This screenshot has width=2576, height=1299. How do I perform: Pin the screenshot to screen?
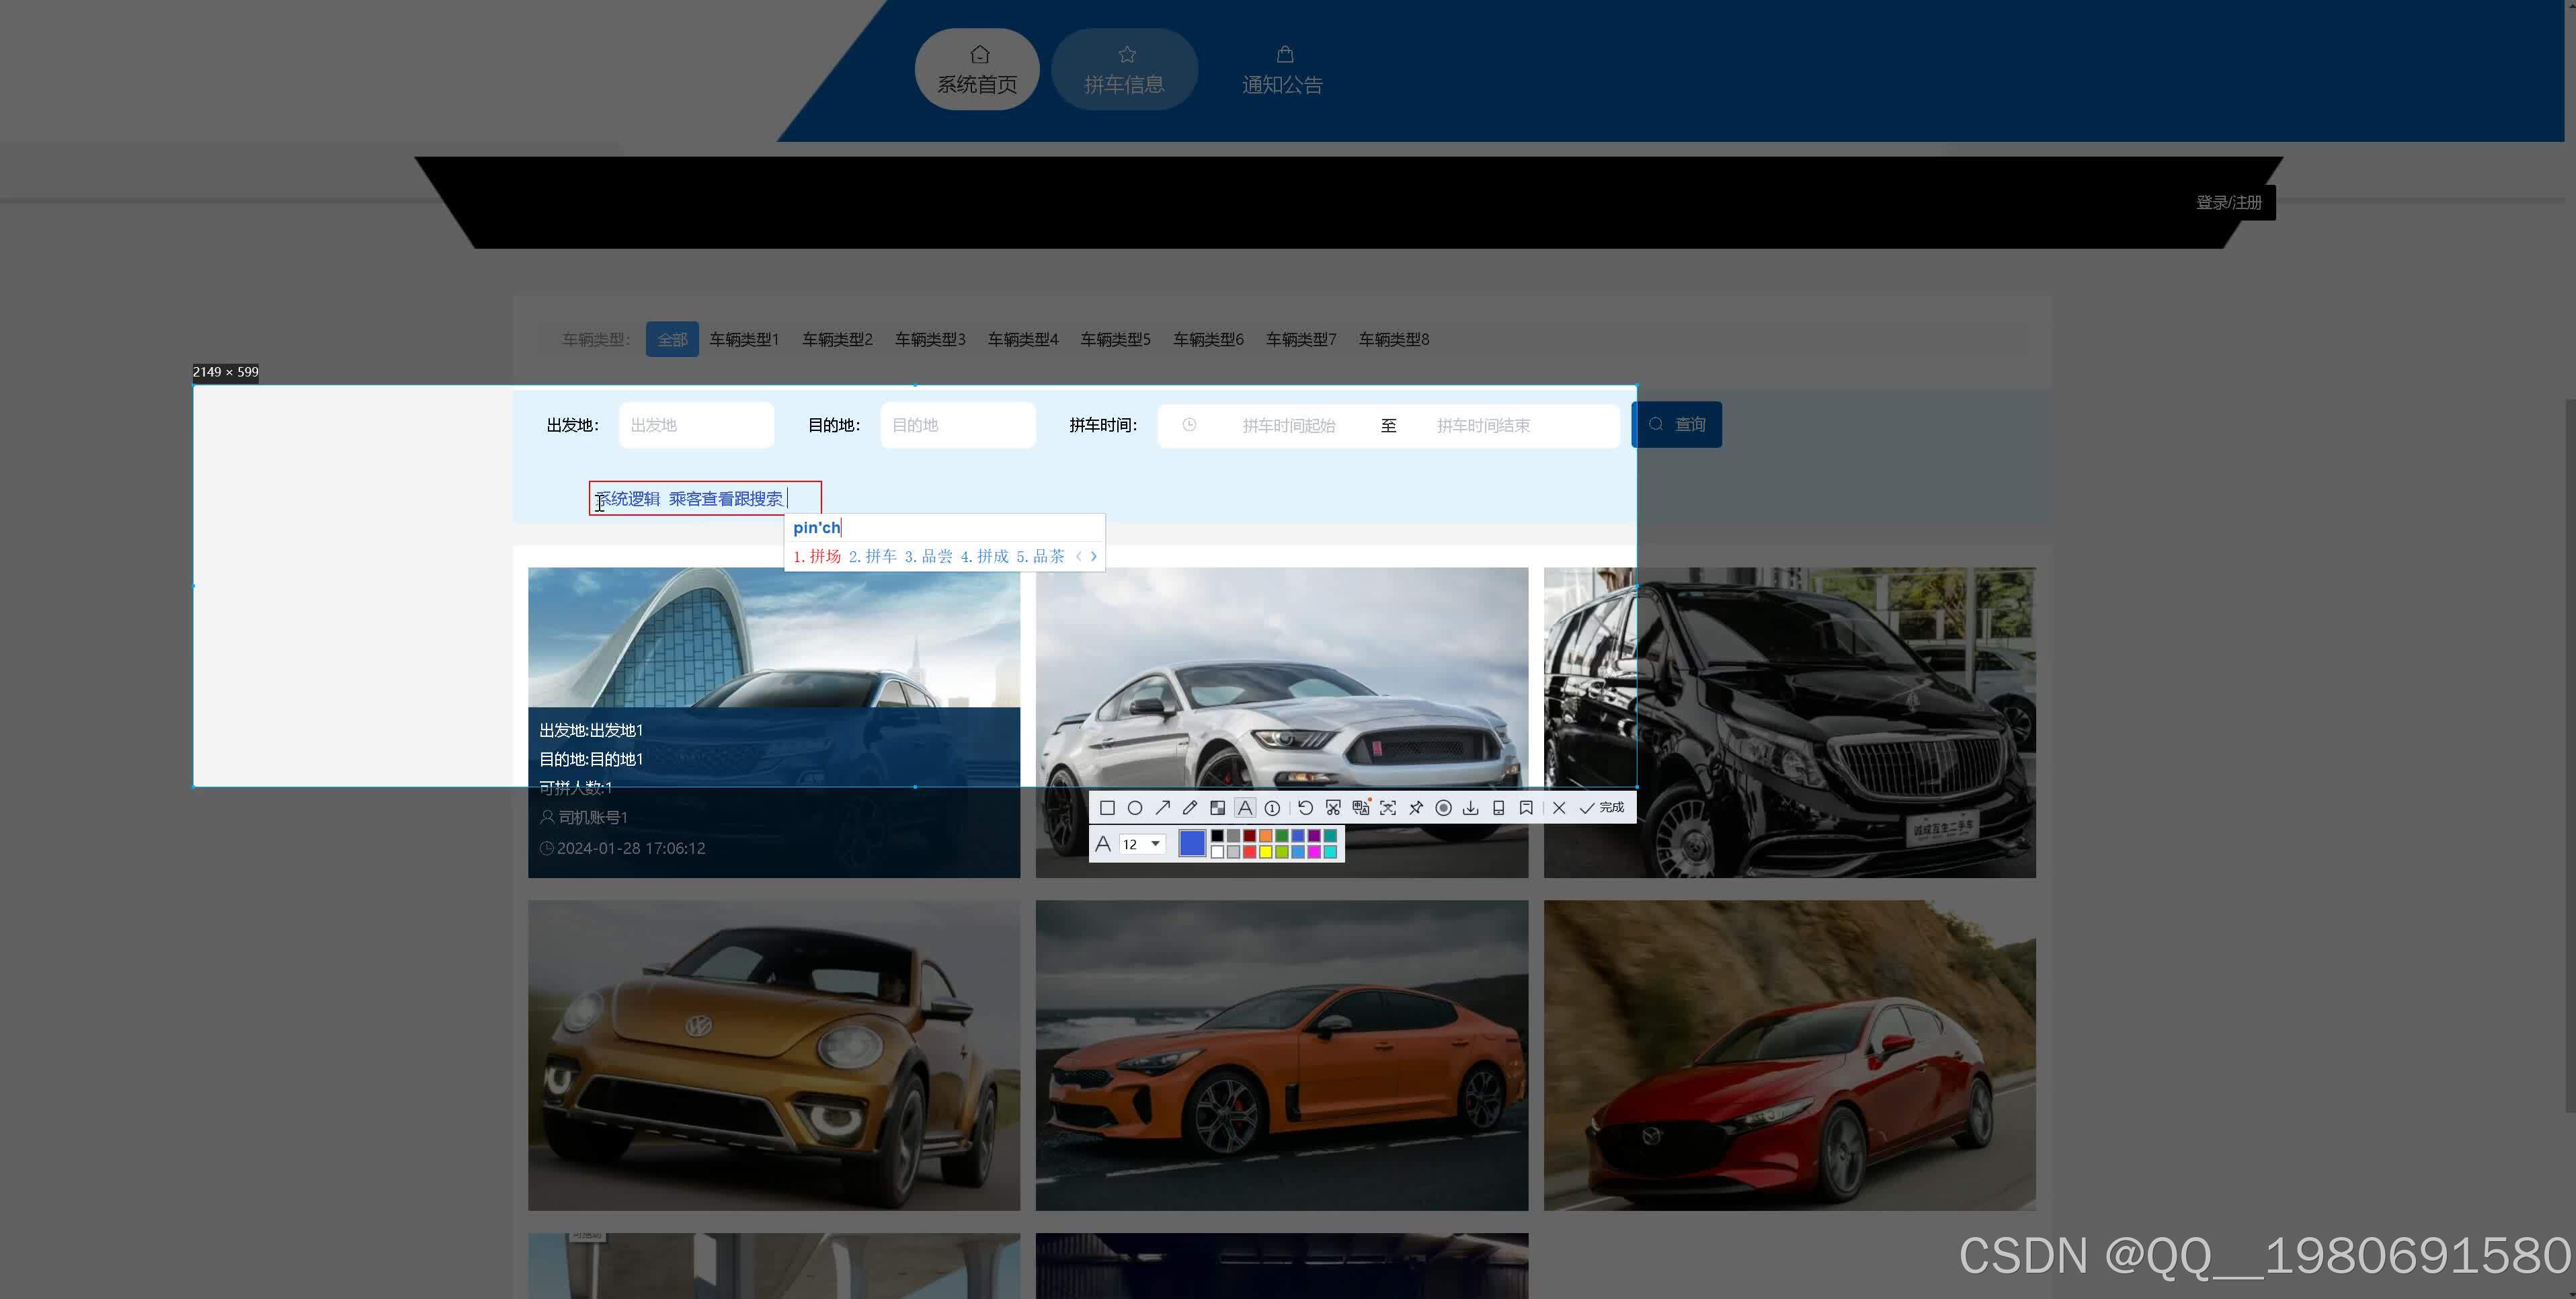[1416, 808]
